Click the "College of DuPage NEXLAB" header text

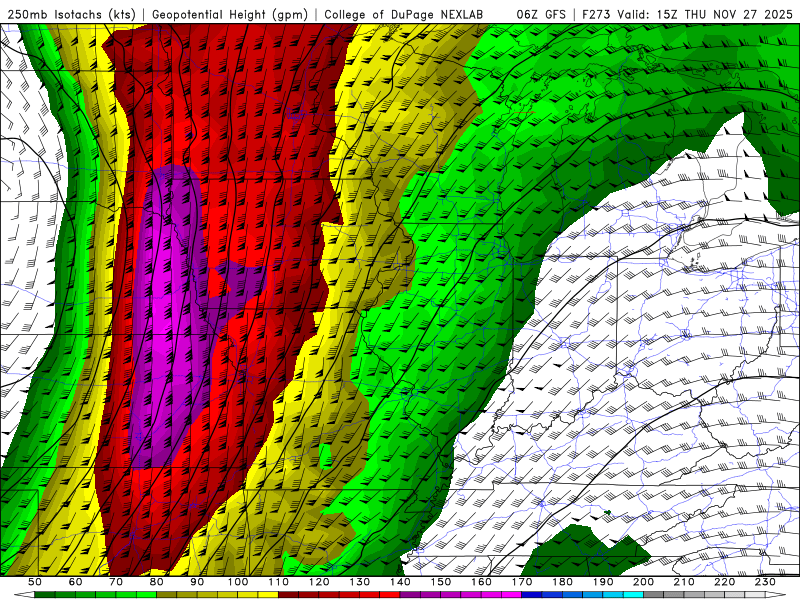coord(404,14)
